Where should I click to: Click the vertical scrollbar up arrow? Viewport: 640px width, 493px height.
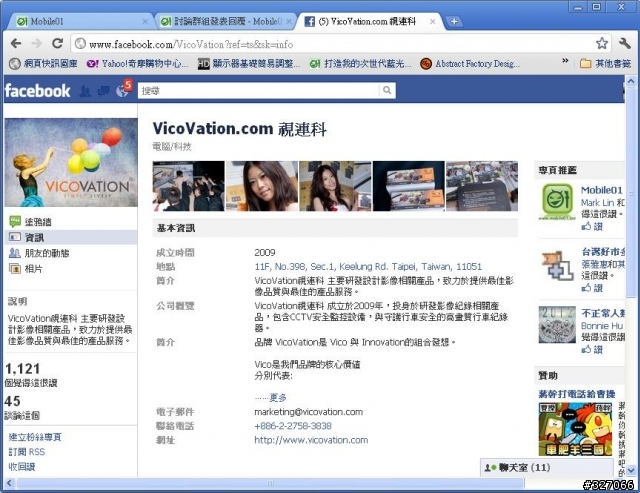pyautogui.click(x=631, y=81)
